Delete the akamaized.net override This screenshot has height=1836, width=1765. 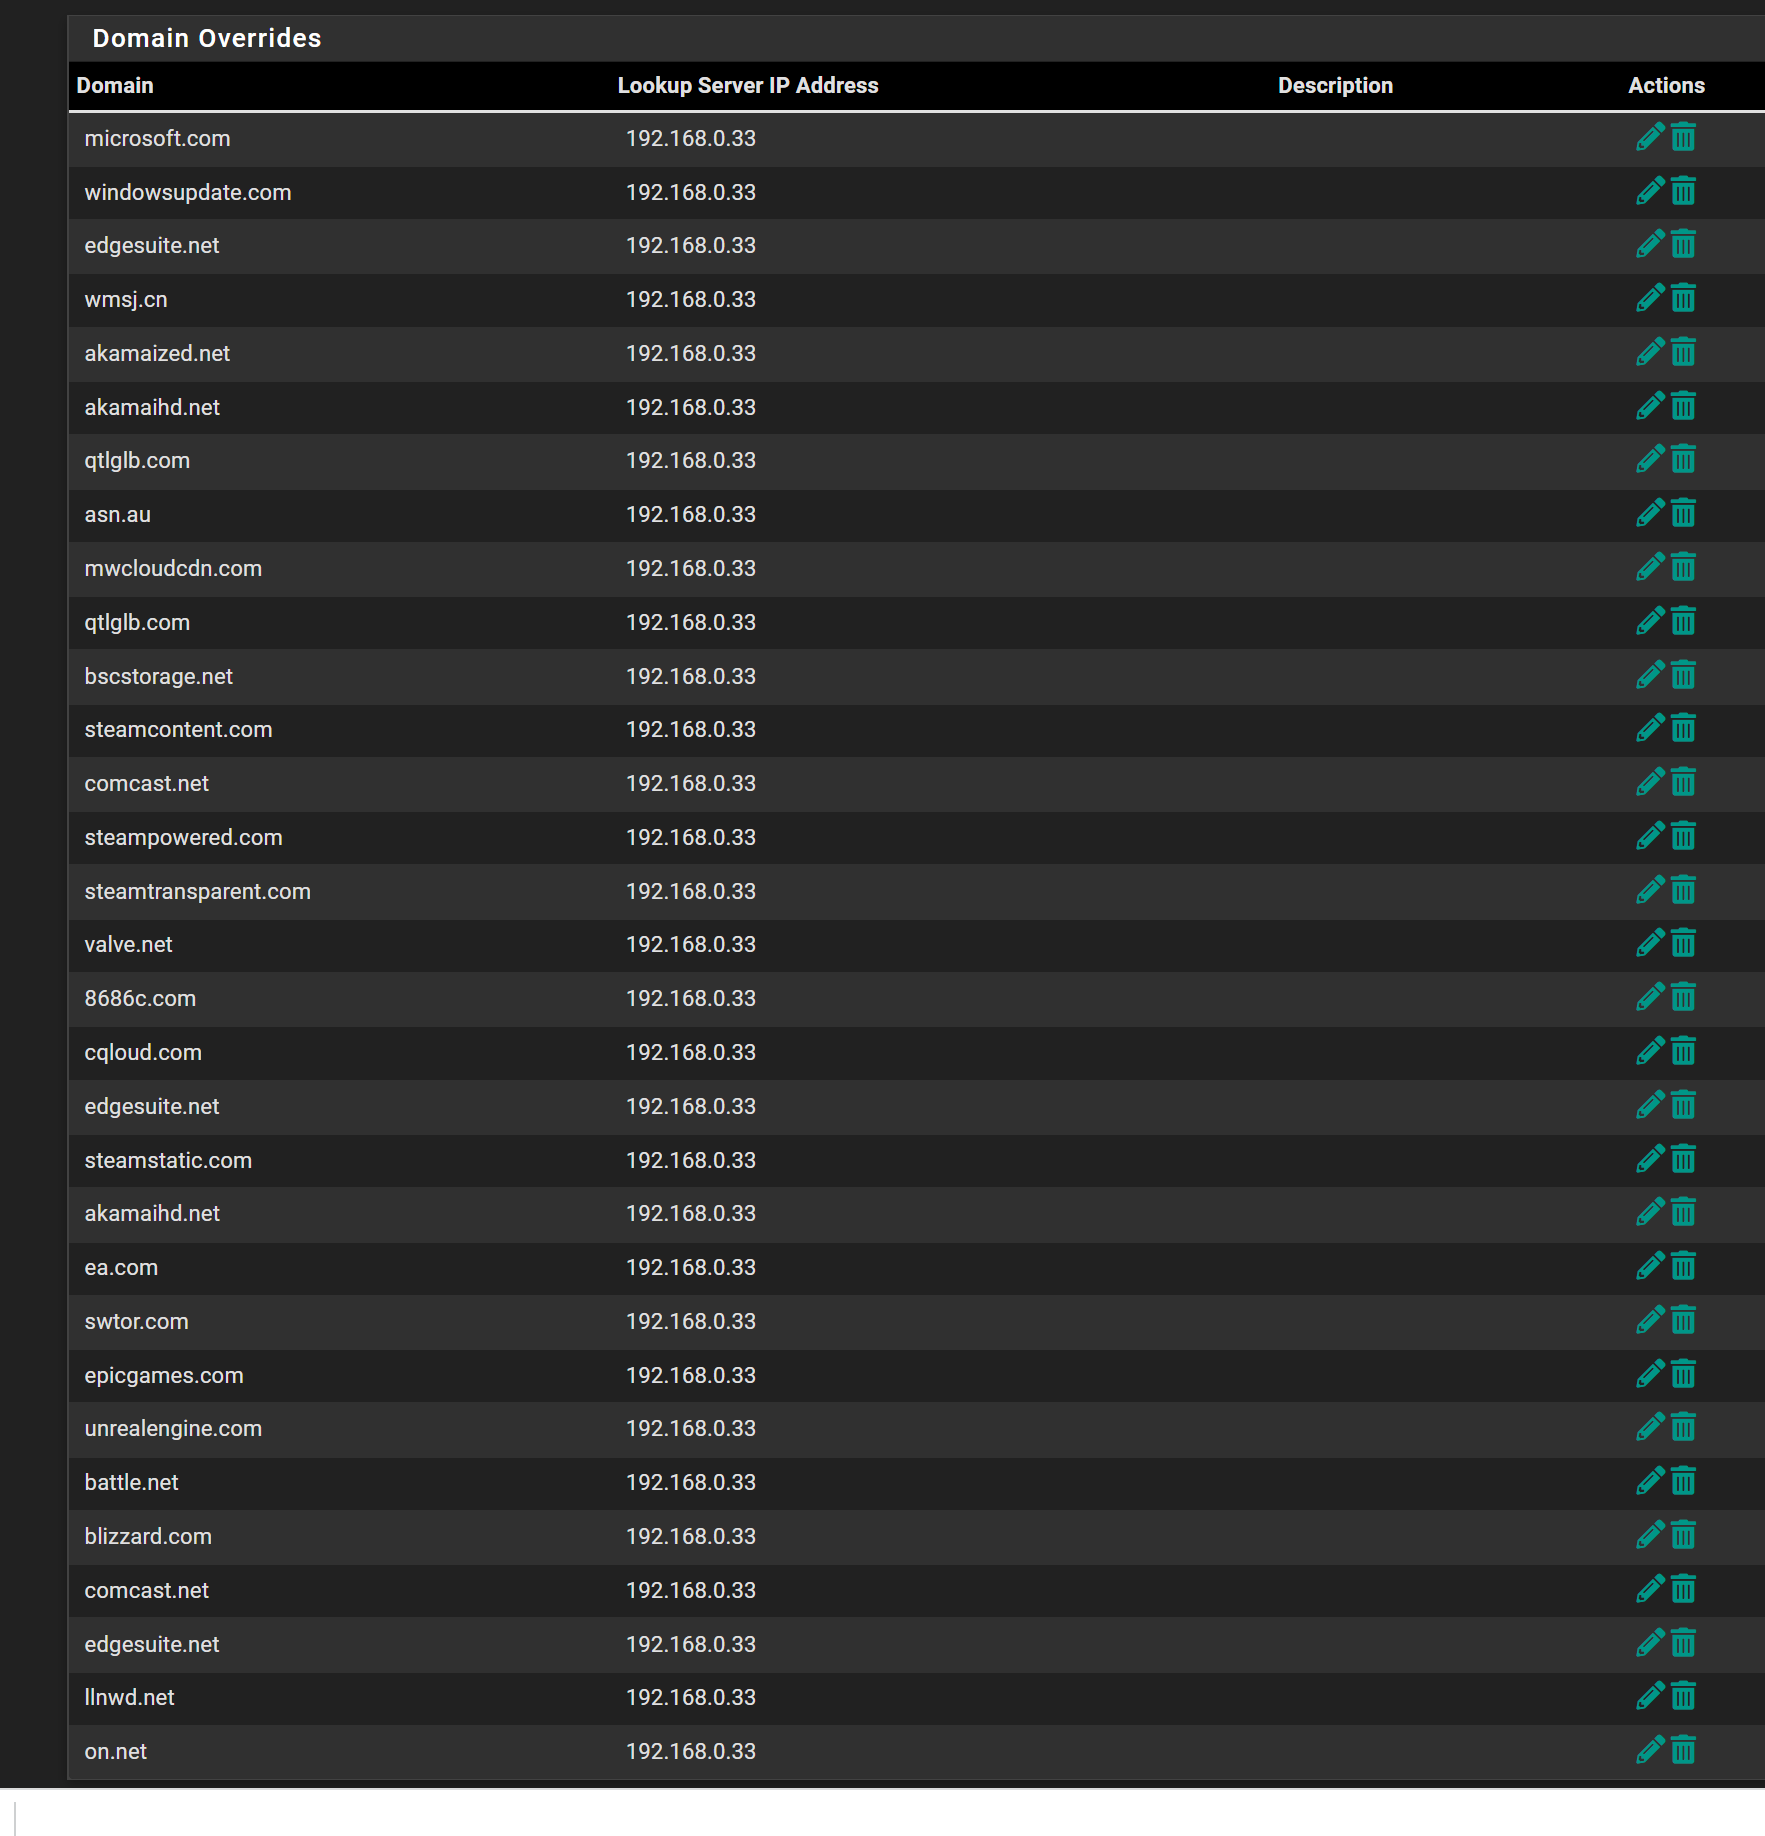(x=1684, y=352)
